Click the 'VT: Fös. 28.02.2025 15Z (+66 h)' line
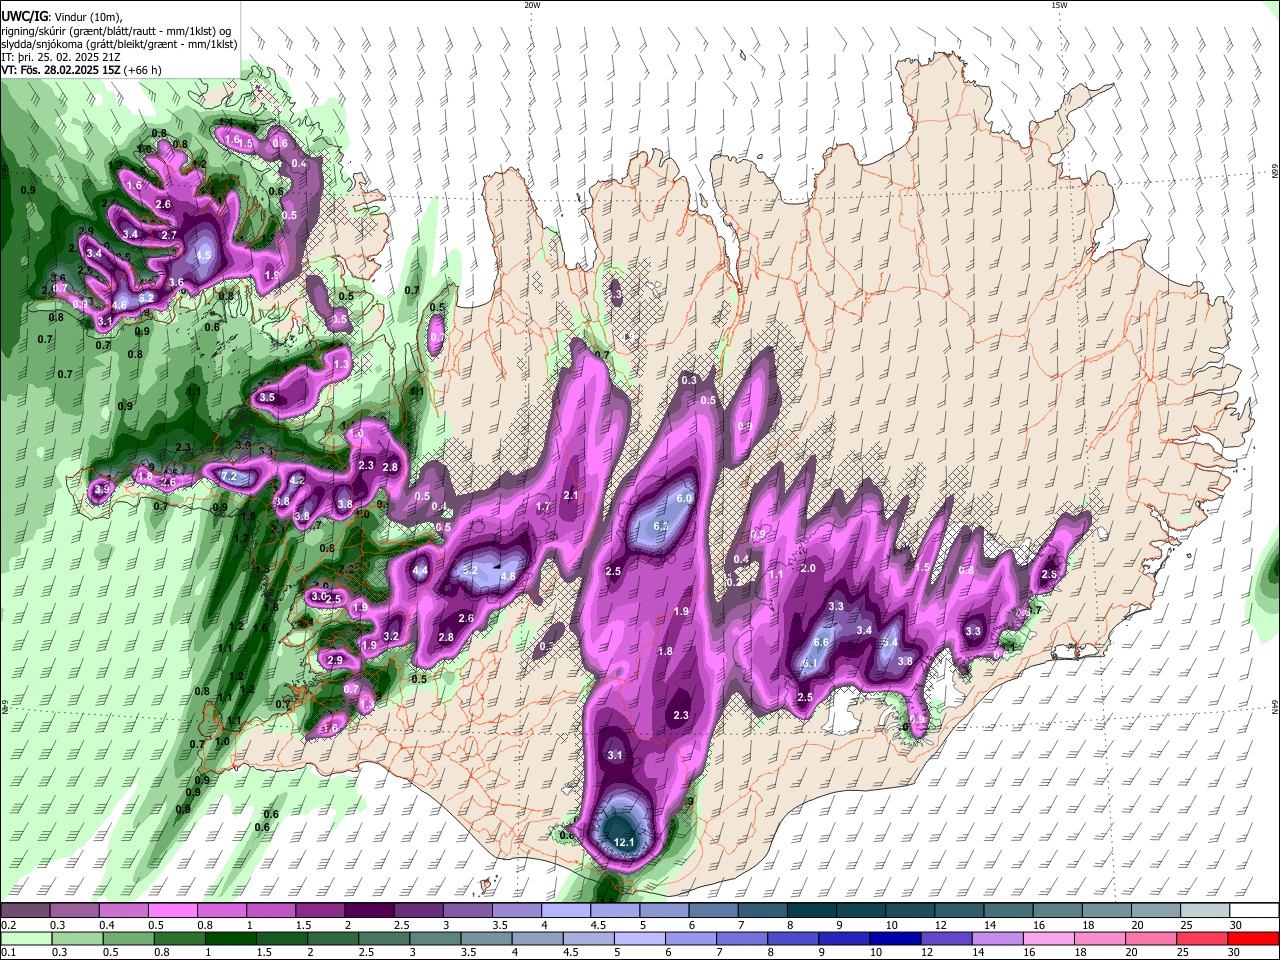This screenshot has width=1280, height=960. click(82, 70)
